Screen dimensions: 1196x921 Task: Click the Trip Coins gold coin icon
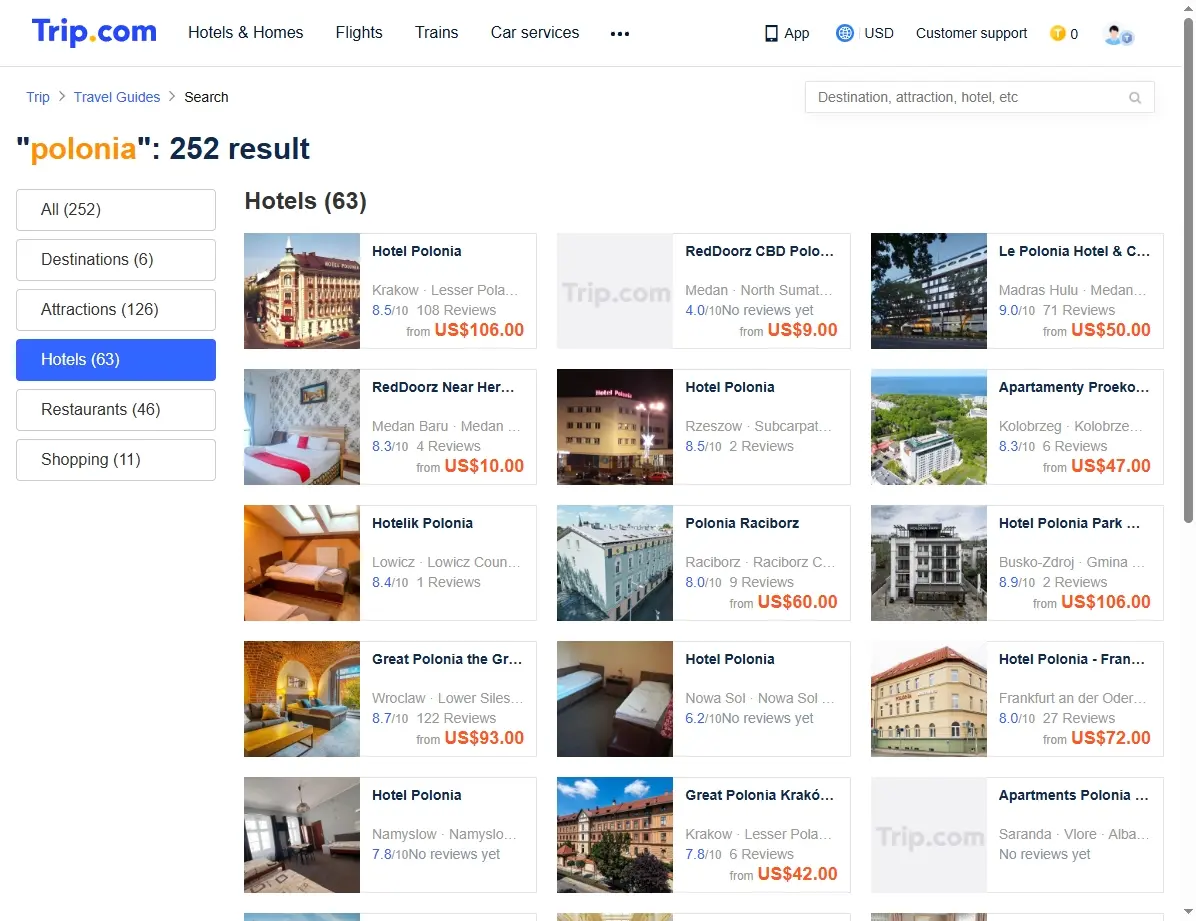click(x=1057, y=33)
